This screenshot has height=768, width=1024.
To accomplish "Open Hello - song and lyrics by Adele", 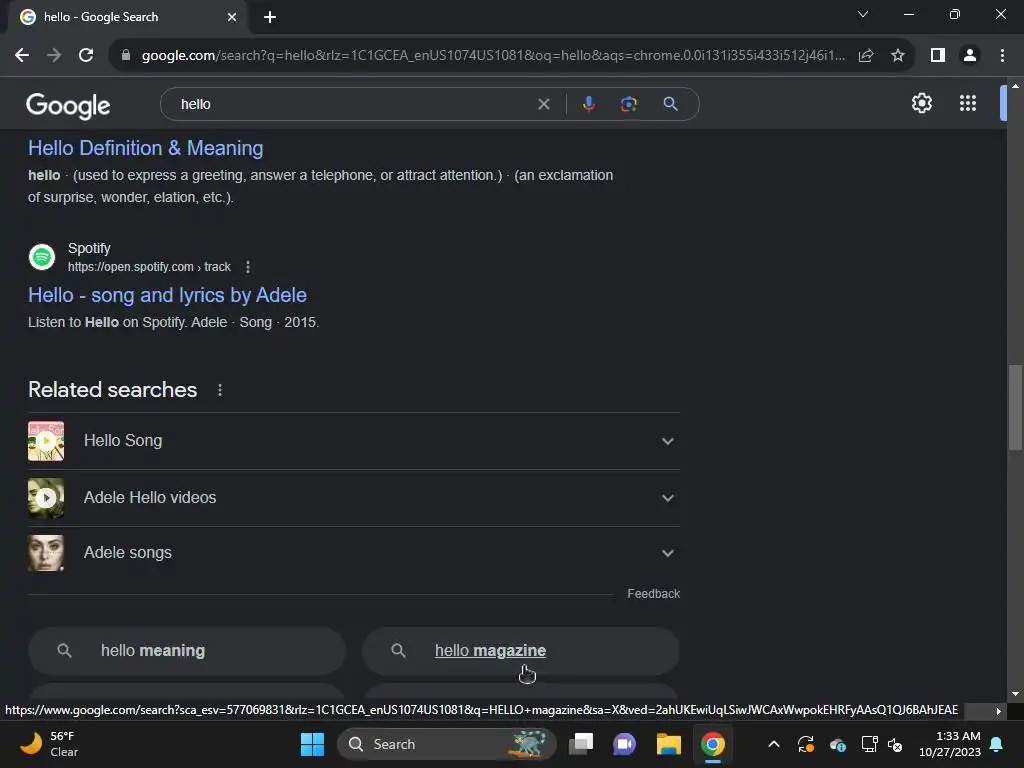I will 167,295.
